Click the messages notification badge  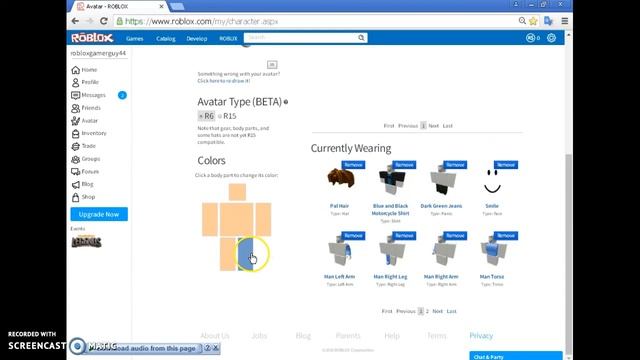(x=122, y=95)
